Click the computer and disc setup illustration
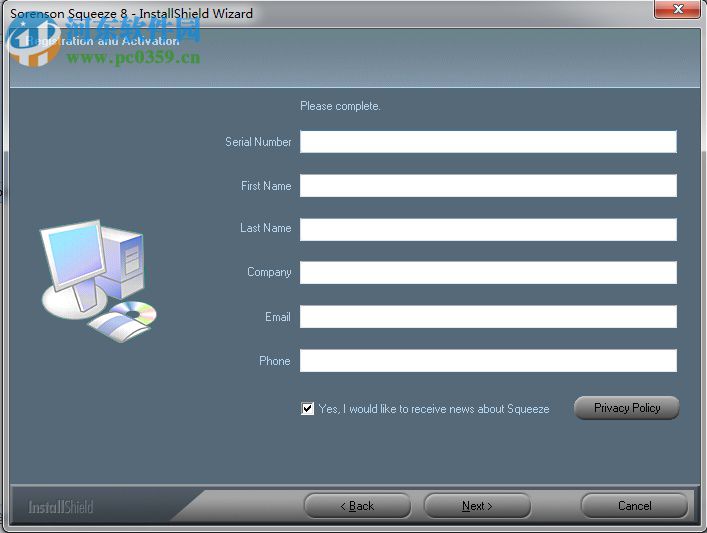 [99, 280]
